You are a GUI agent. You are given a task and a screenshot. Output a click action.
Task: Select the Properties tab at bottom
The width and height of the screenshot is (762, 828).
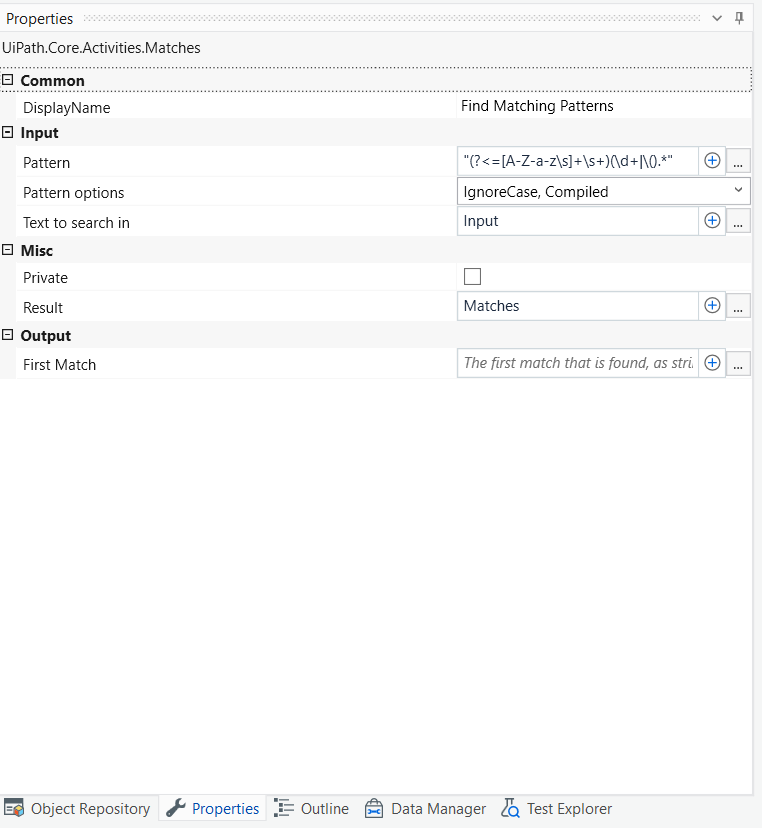pos(212,808)
